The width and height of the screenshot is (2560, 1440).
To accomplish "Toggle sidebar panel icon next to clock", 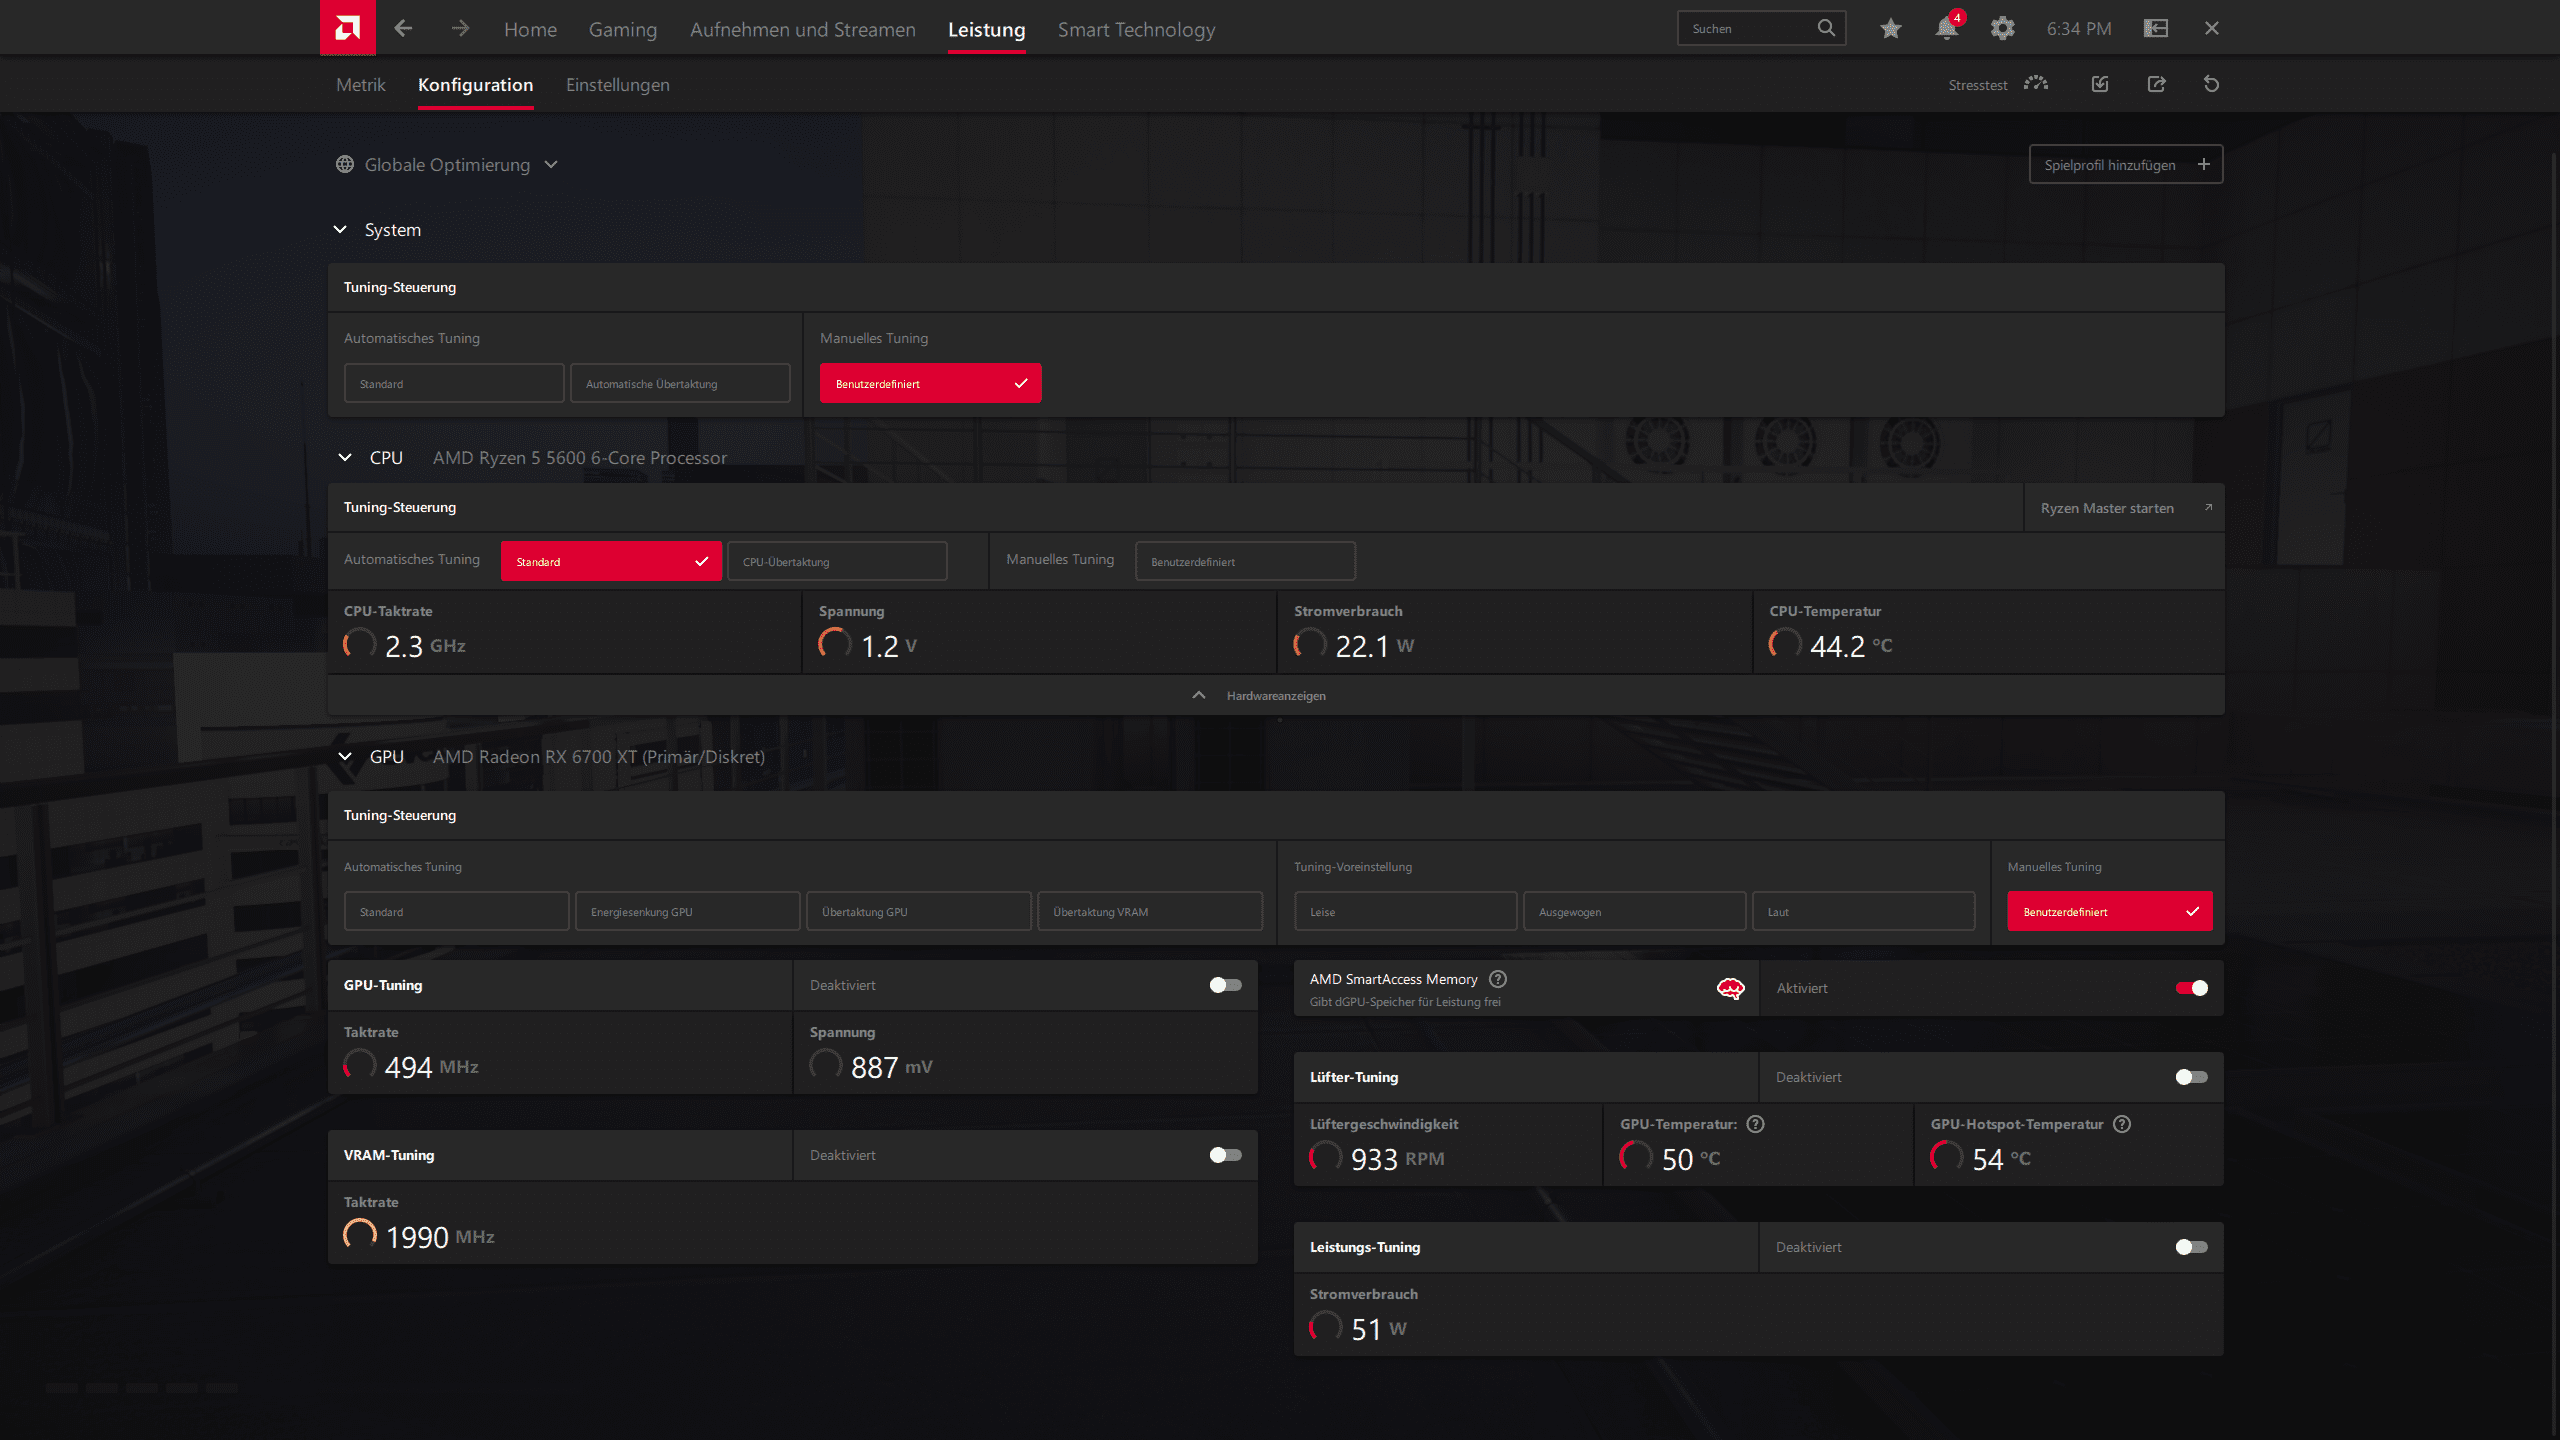I will 2156,28.
